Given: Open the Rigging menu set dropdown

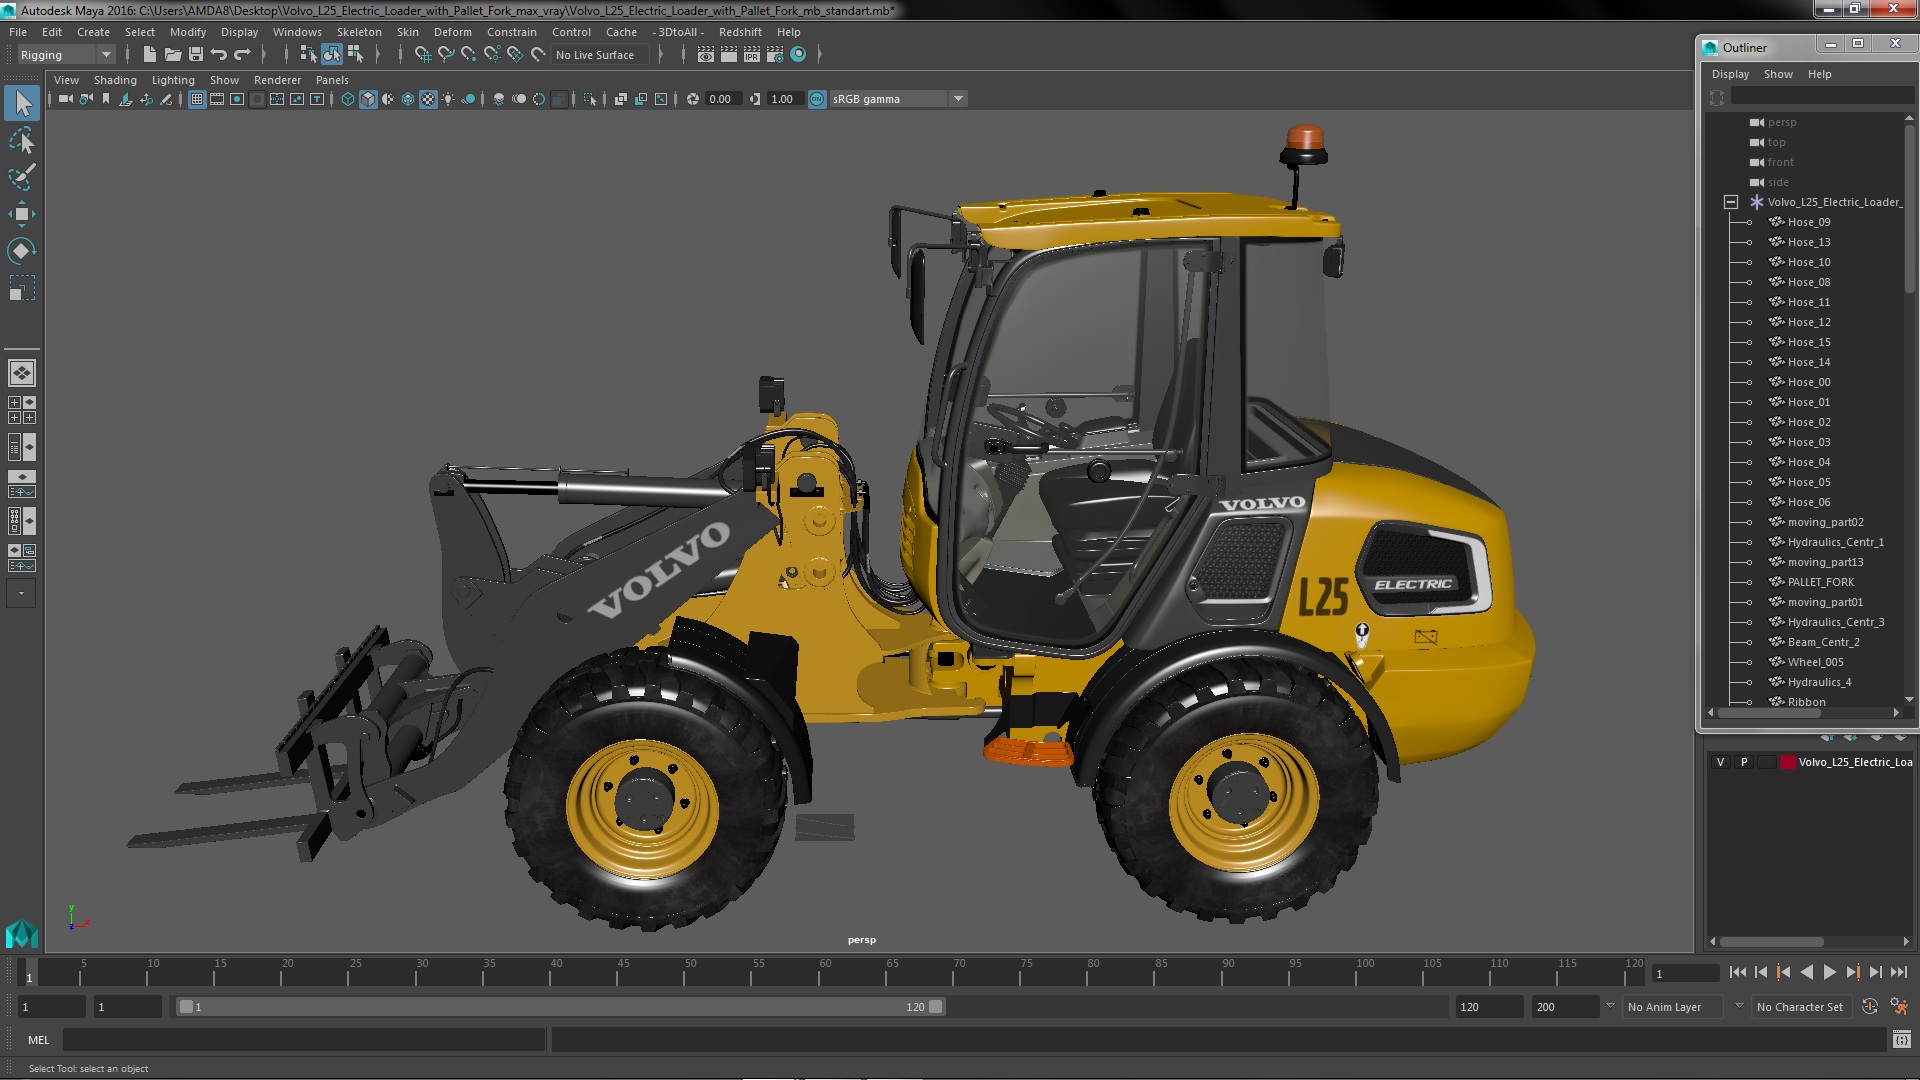Looking at the screenshot, I should click(65, 55).
